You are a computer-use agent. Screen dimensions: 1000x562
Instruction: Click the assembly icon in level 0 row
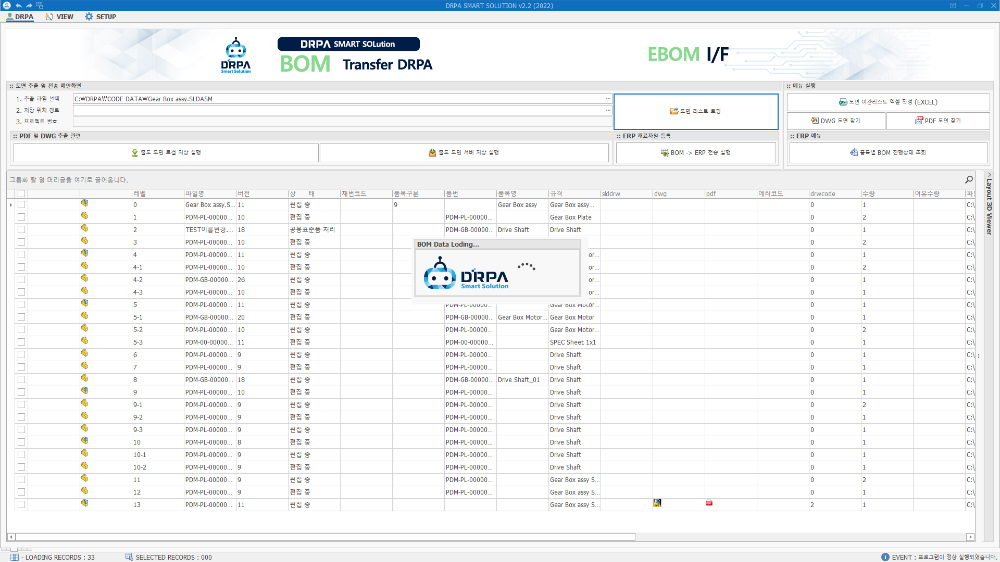click(84, 203)
